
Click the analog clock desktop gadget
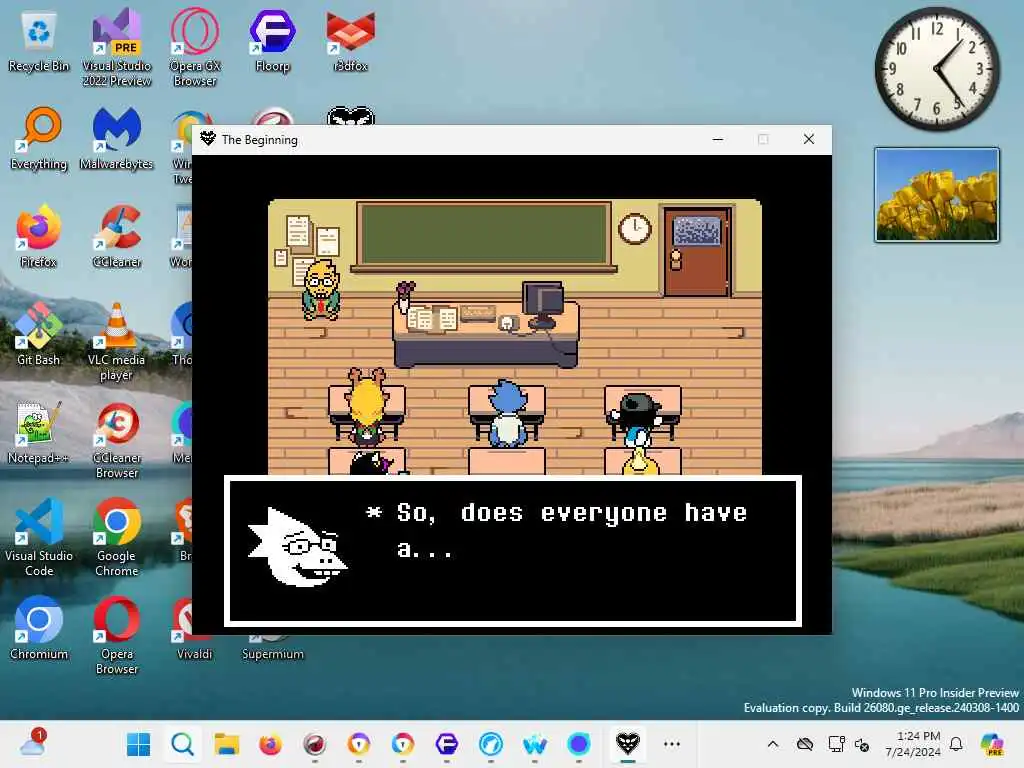pyautogui.click(x=936, y=69)
